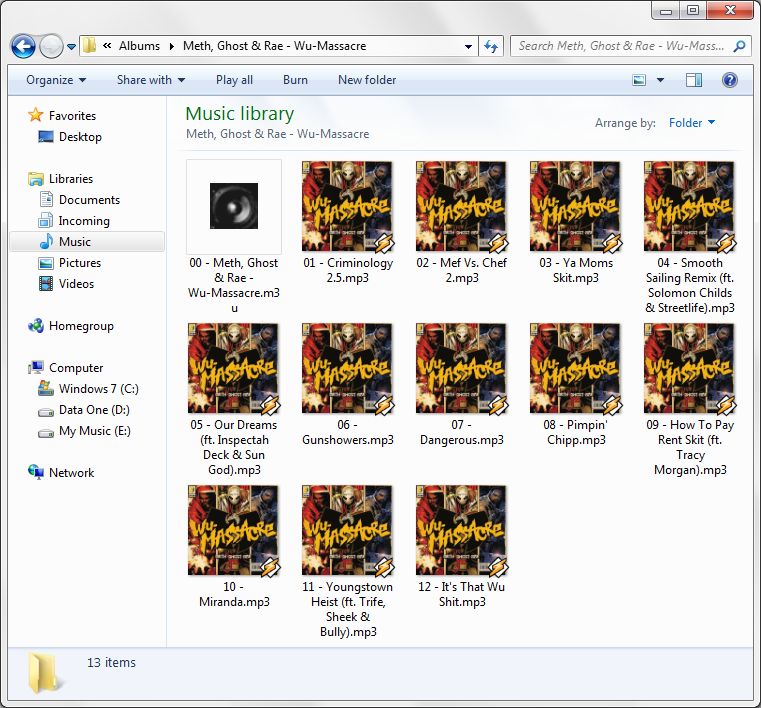Click Burn in the toolbar

click(295, 80)
